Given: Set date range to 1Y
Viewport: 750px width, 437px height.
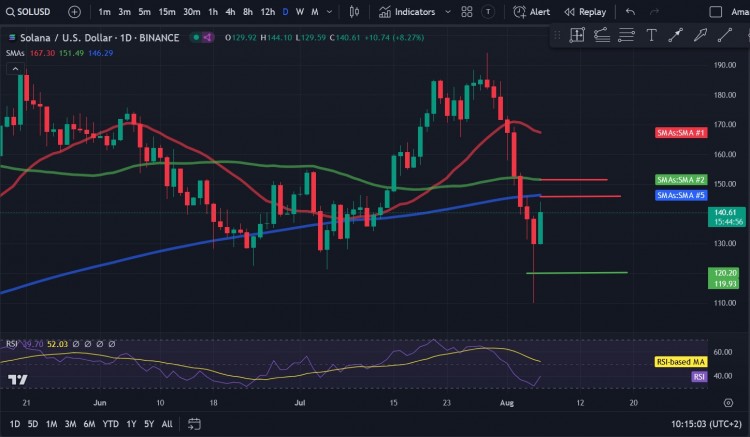Looking at the screenshot, I should coord(131,424).
